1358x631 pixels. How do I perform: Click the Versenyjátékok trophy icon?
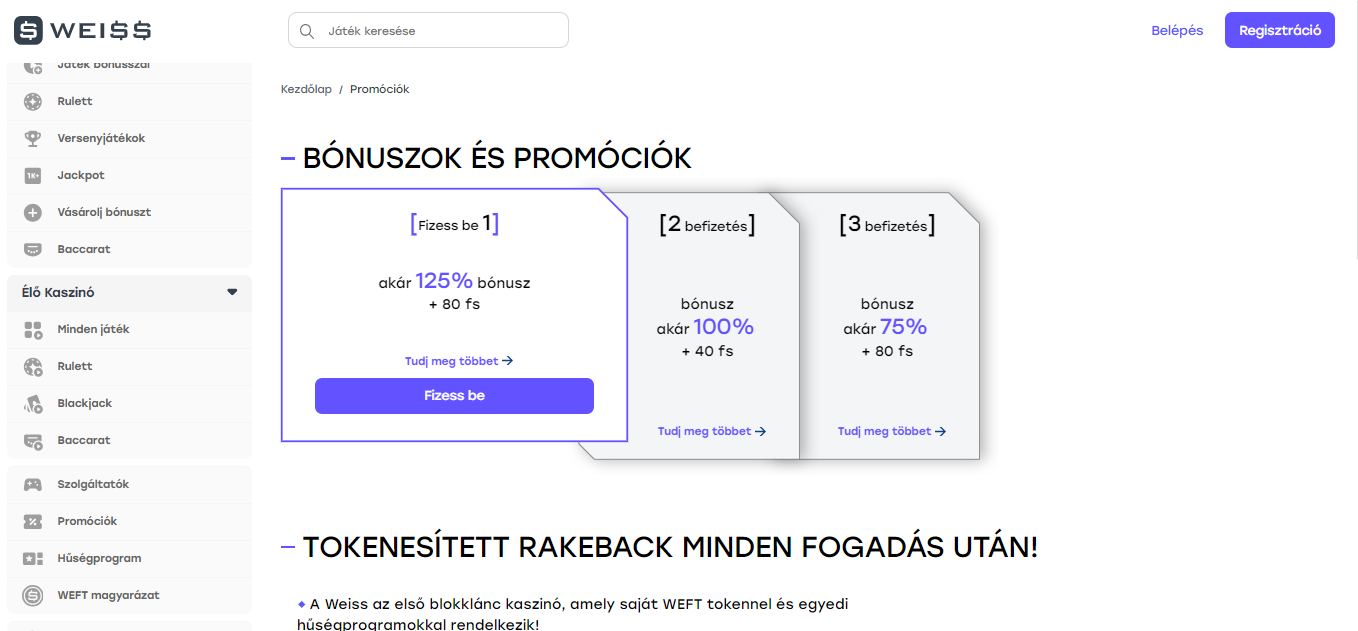(x=33, y=138)
